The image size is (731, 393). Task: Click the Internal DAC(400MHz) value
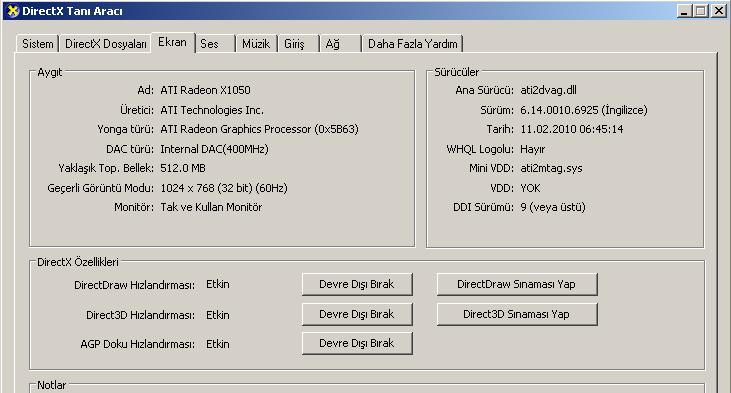[x=214, y=149]
